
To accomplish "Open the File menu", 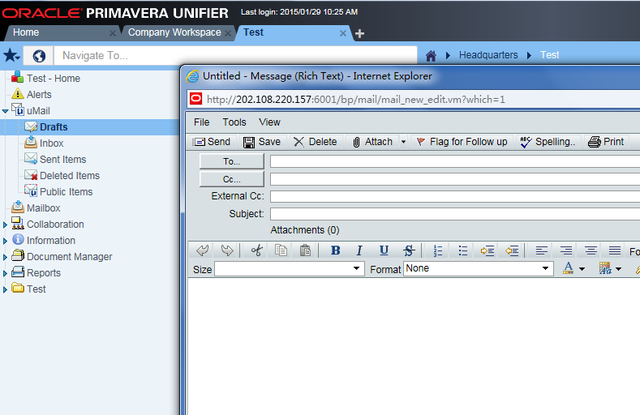I will pyautogui.click(x=202, y=122).
